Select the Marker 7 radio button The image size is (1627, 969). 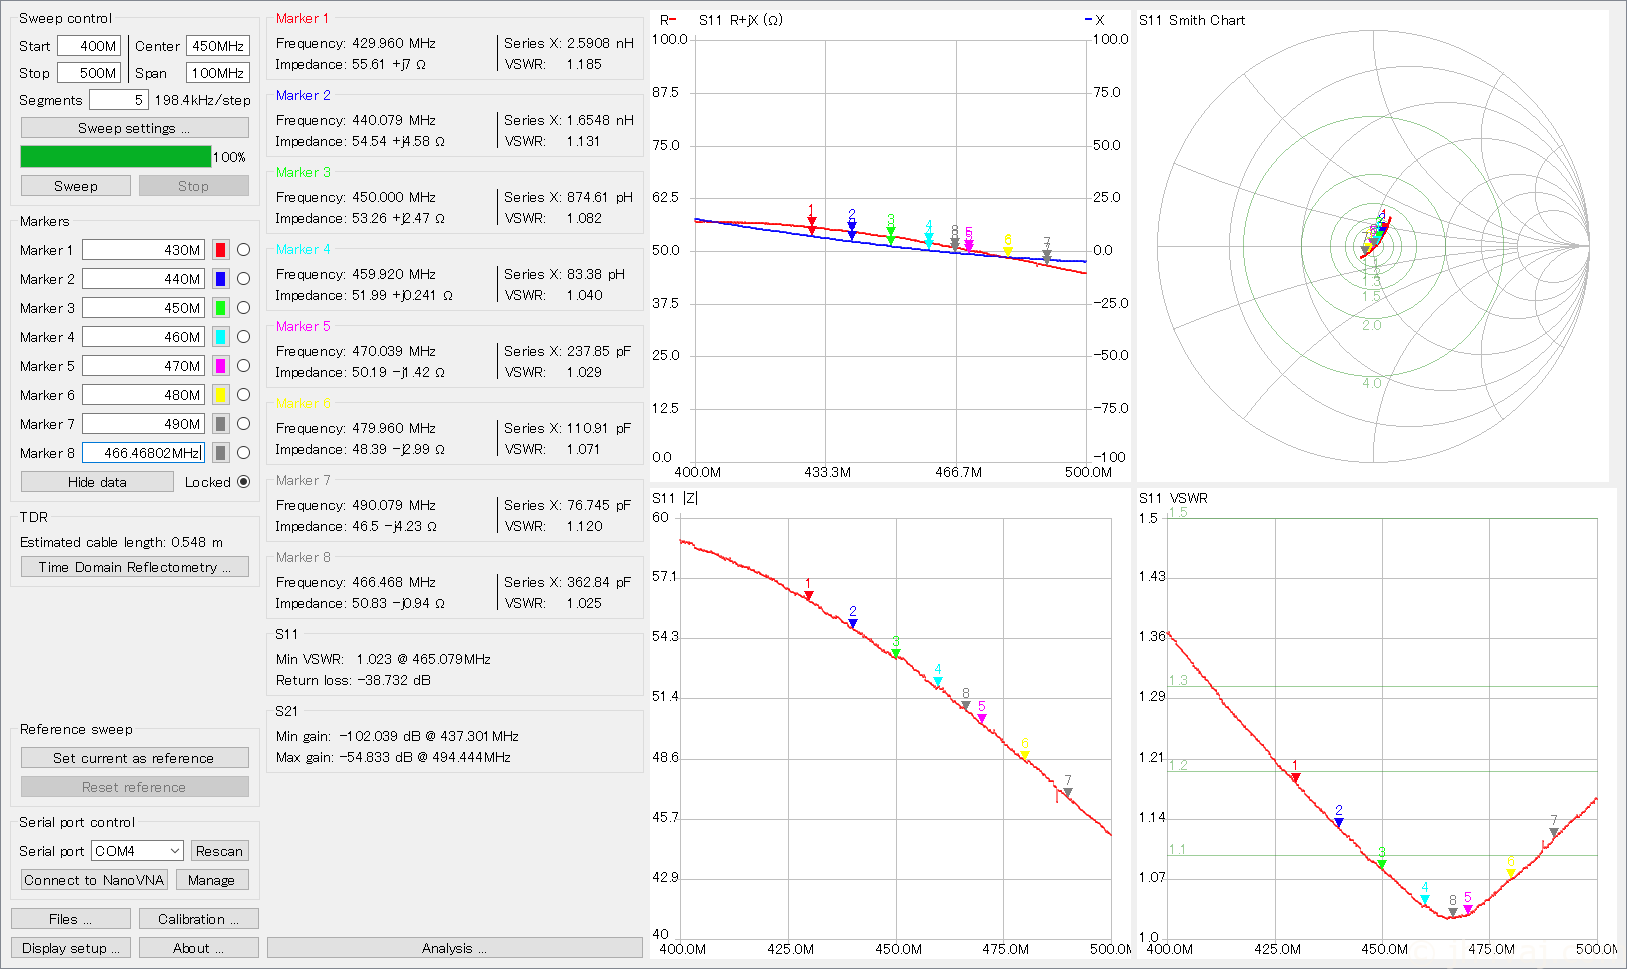(243, 424)
